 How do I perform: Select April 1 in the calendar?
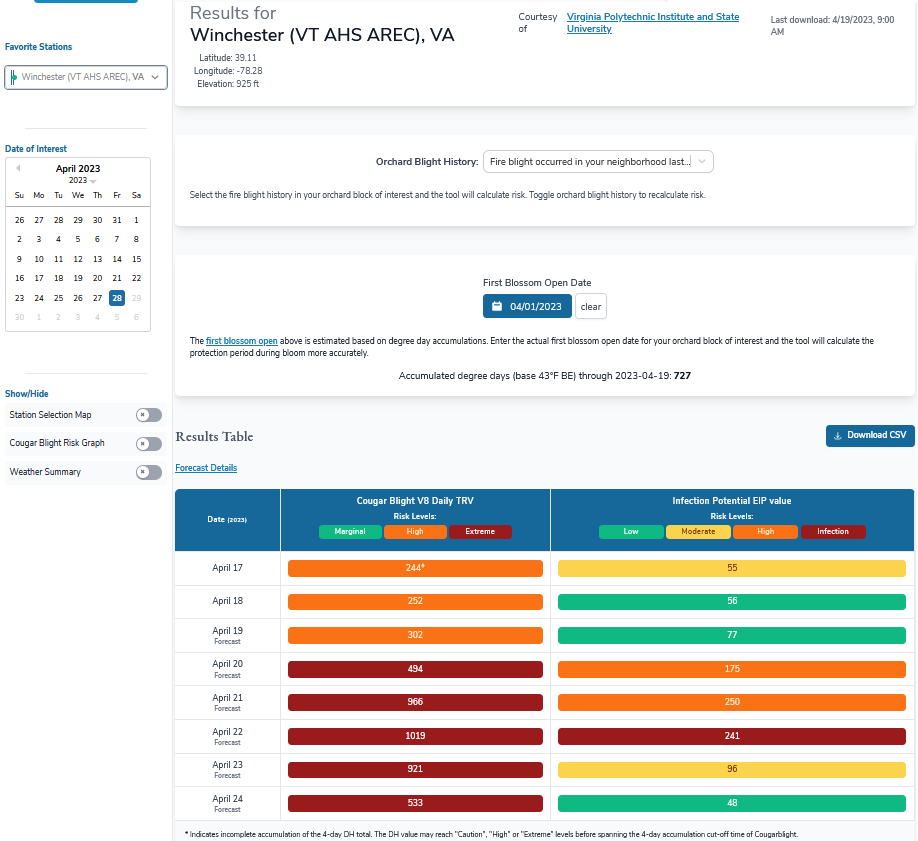coord(136,220)
